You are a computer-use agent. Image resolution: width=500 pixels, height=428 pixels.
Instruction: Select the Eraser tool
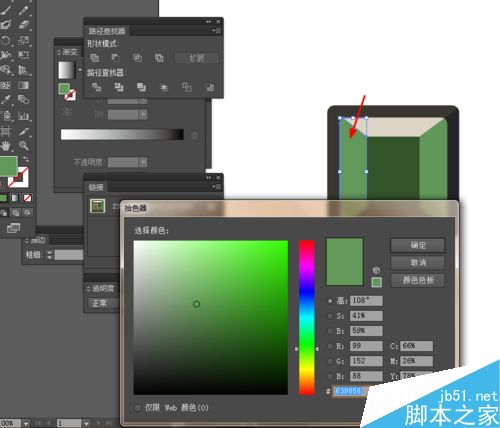23,25
